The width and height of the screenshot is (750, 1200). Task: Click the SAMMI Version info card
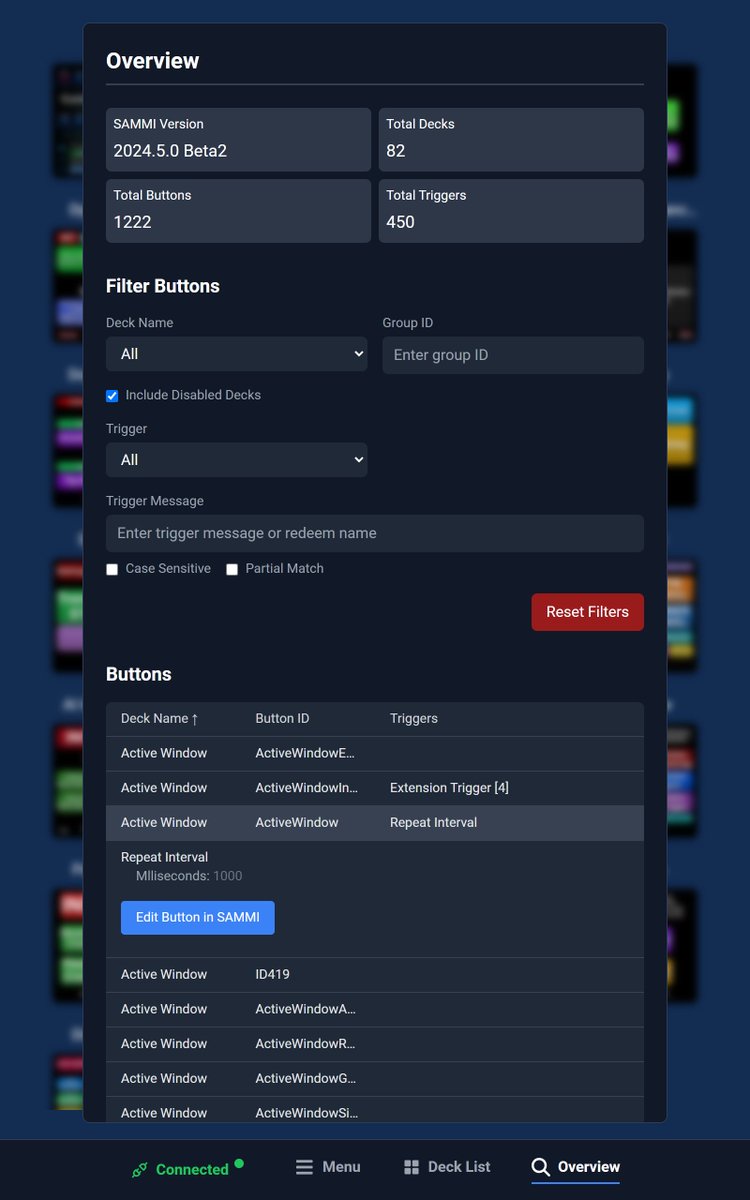238,139
